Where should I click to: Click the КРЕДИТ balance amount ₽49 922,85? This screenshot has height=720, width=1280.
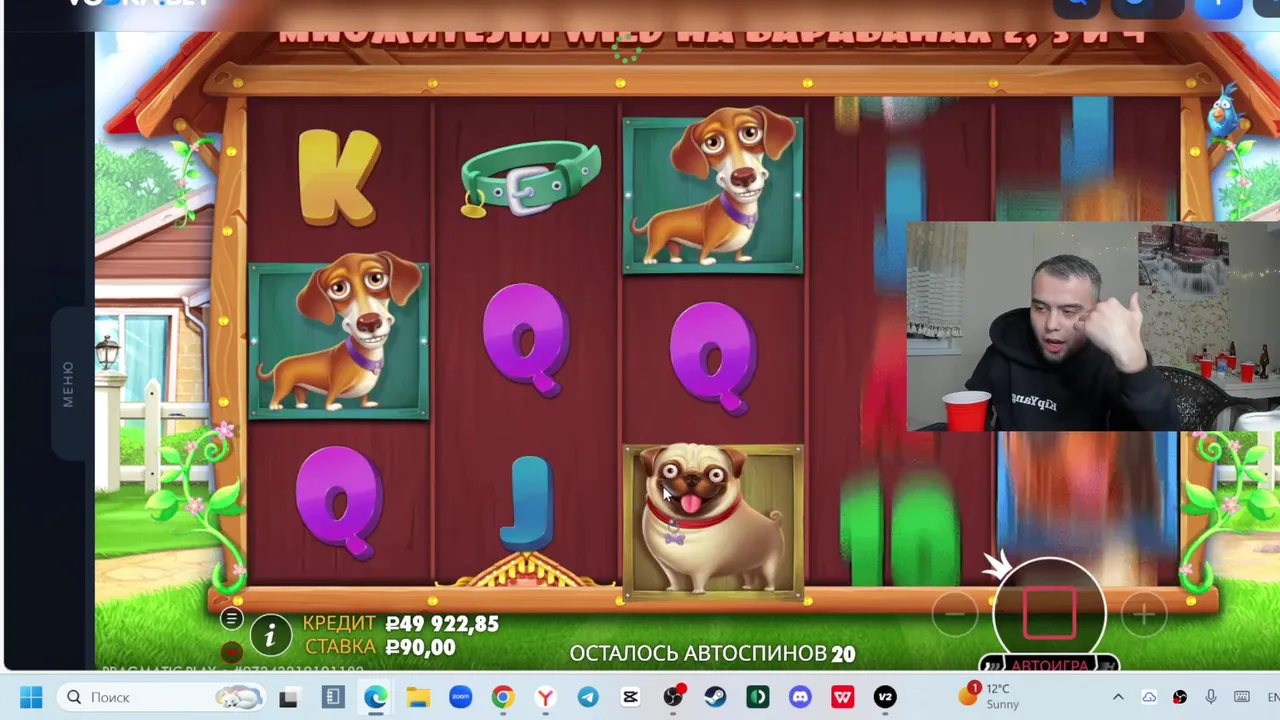pos(442,623)
